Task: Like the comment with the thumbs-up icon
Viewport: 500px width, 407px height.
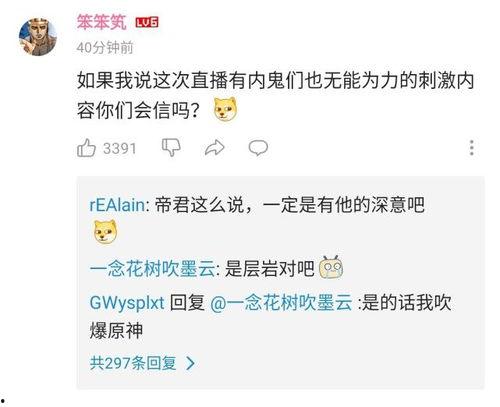Action: (x=86, y=148)
